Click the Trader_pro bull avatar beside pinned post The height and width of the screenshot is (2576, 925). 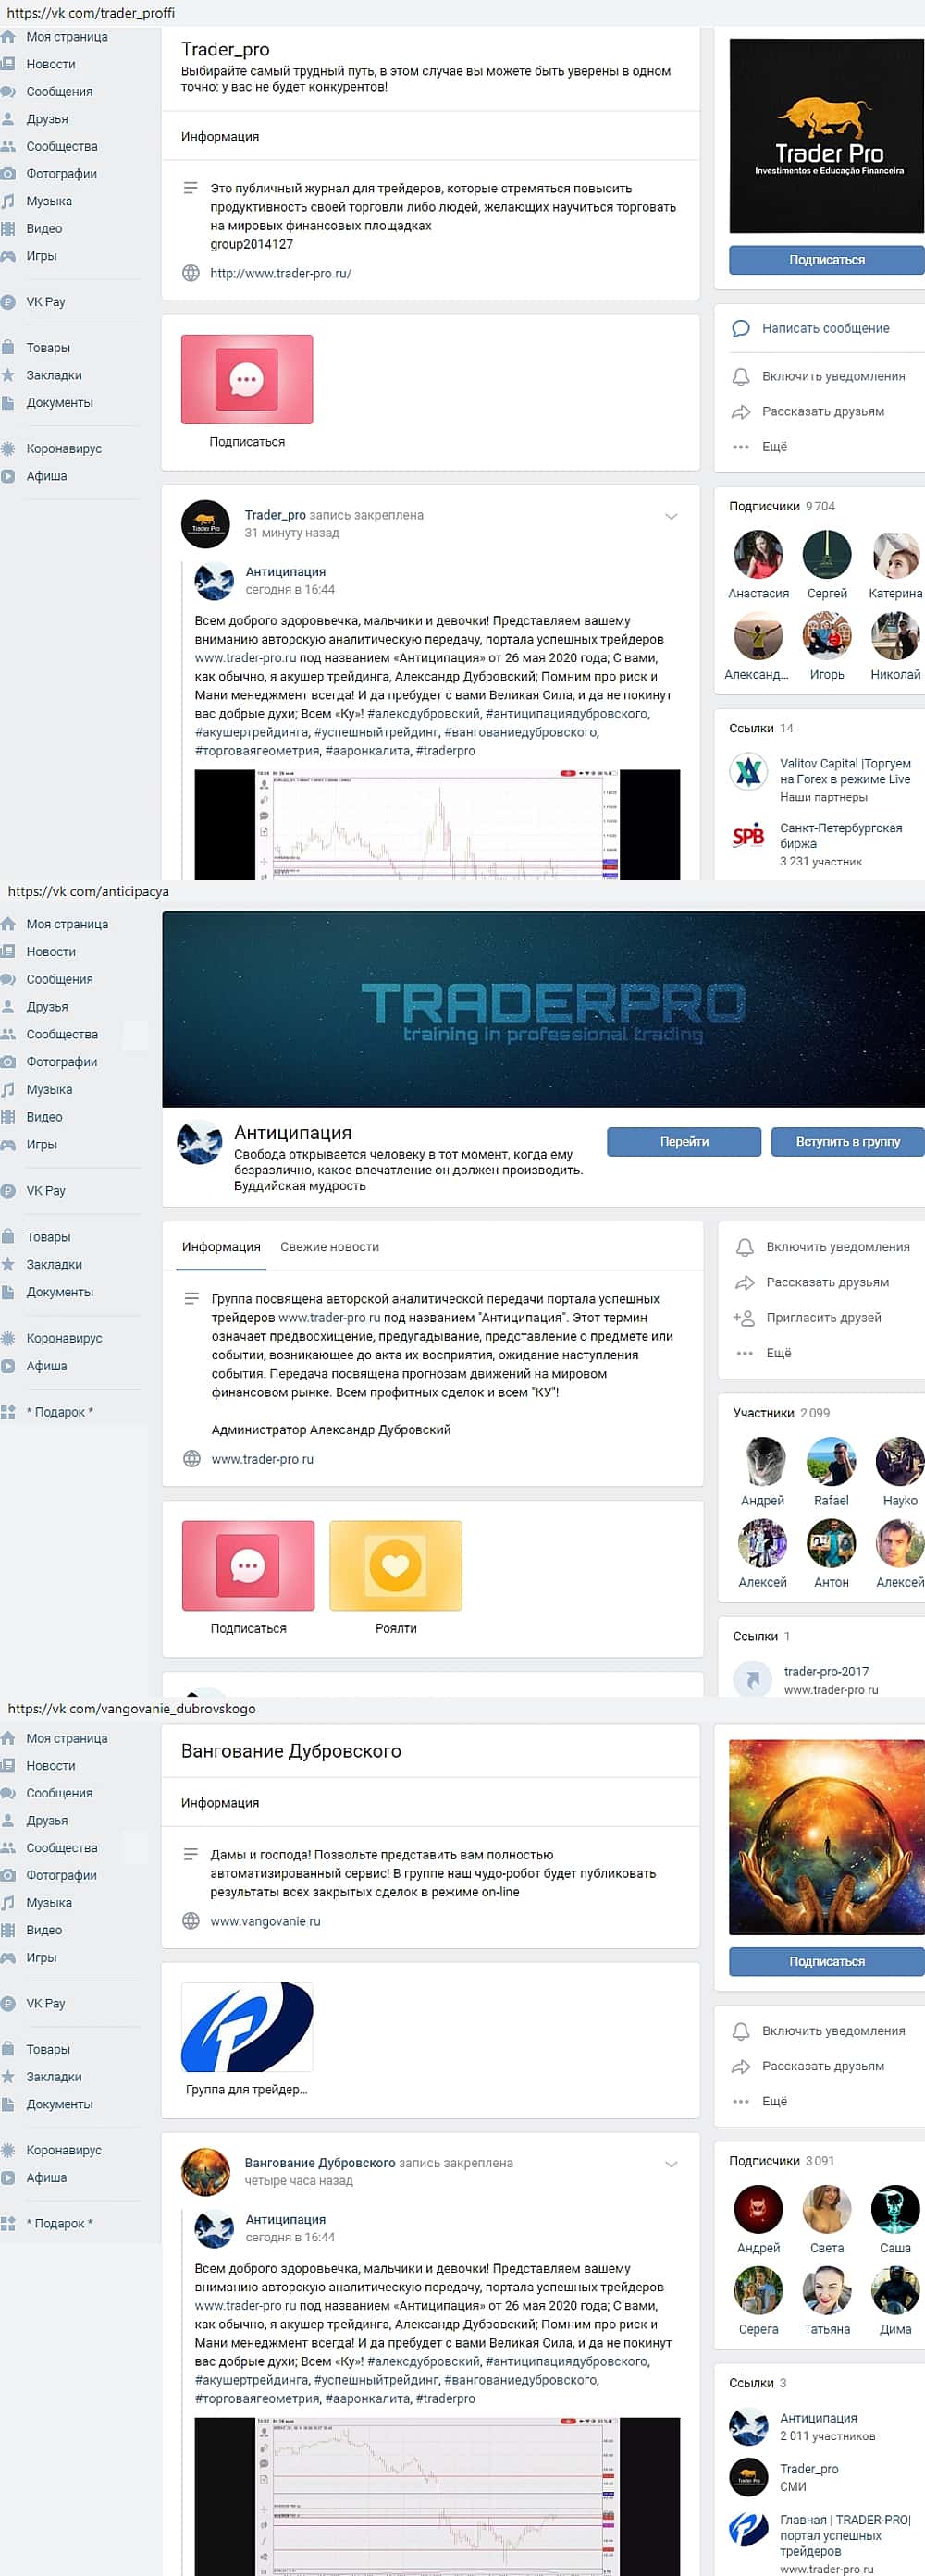click(205, 524)
